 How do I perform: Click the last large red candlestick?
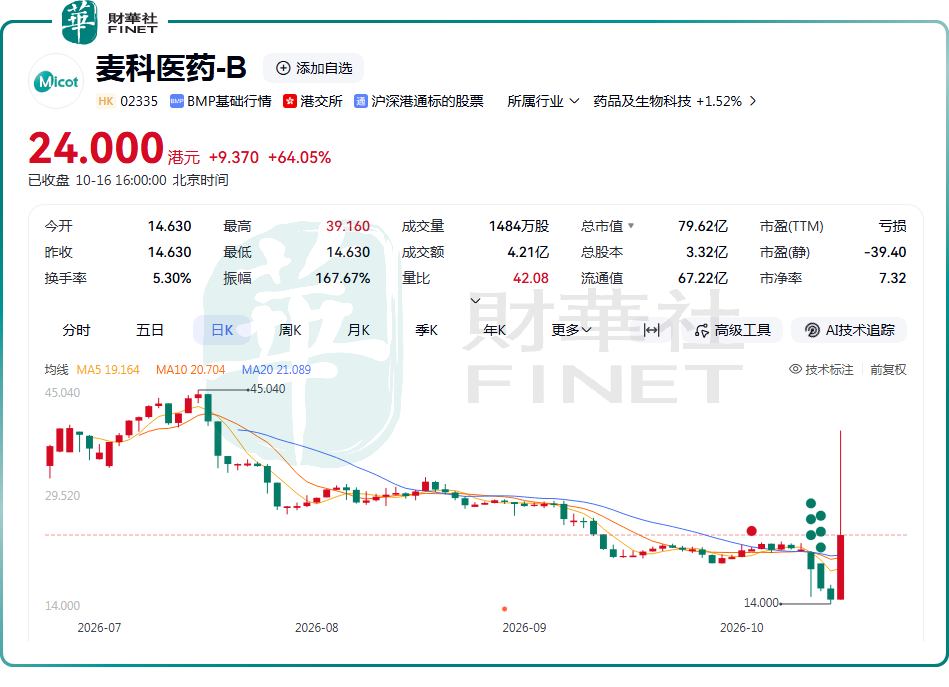pyautogui.click(x=841, y=567)
